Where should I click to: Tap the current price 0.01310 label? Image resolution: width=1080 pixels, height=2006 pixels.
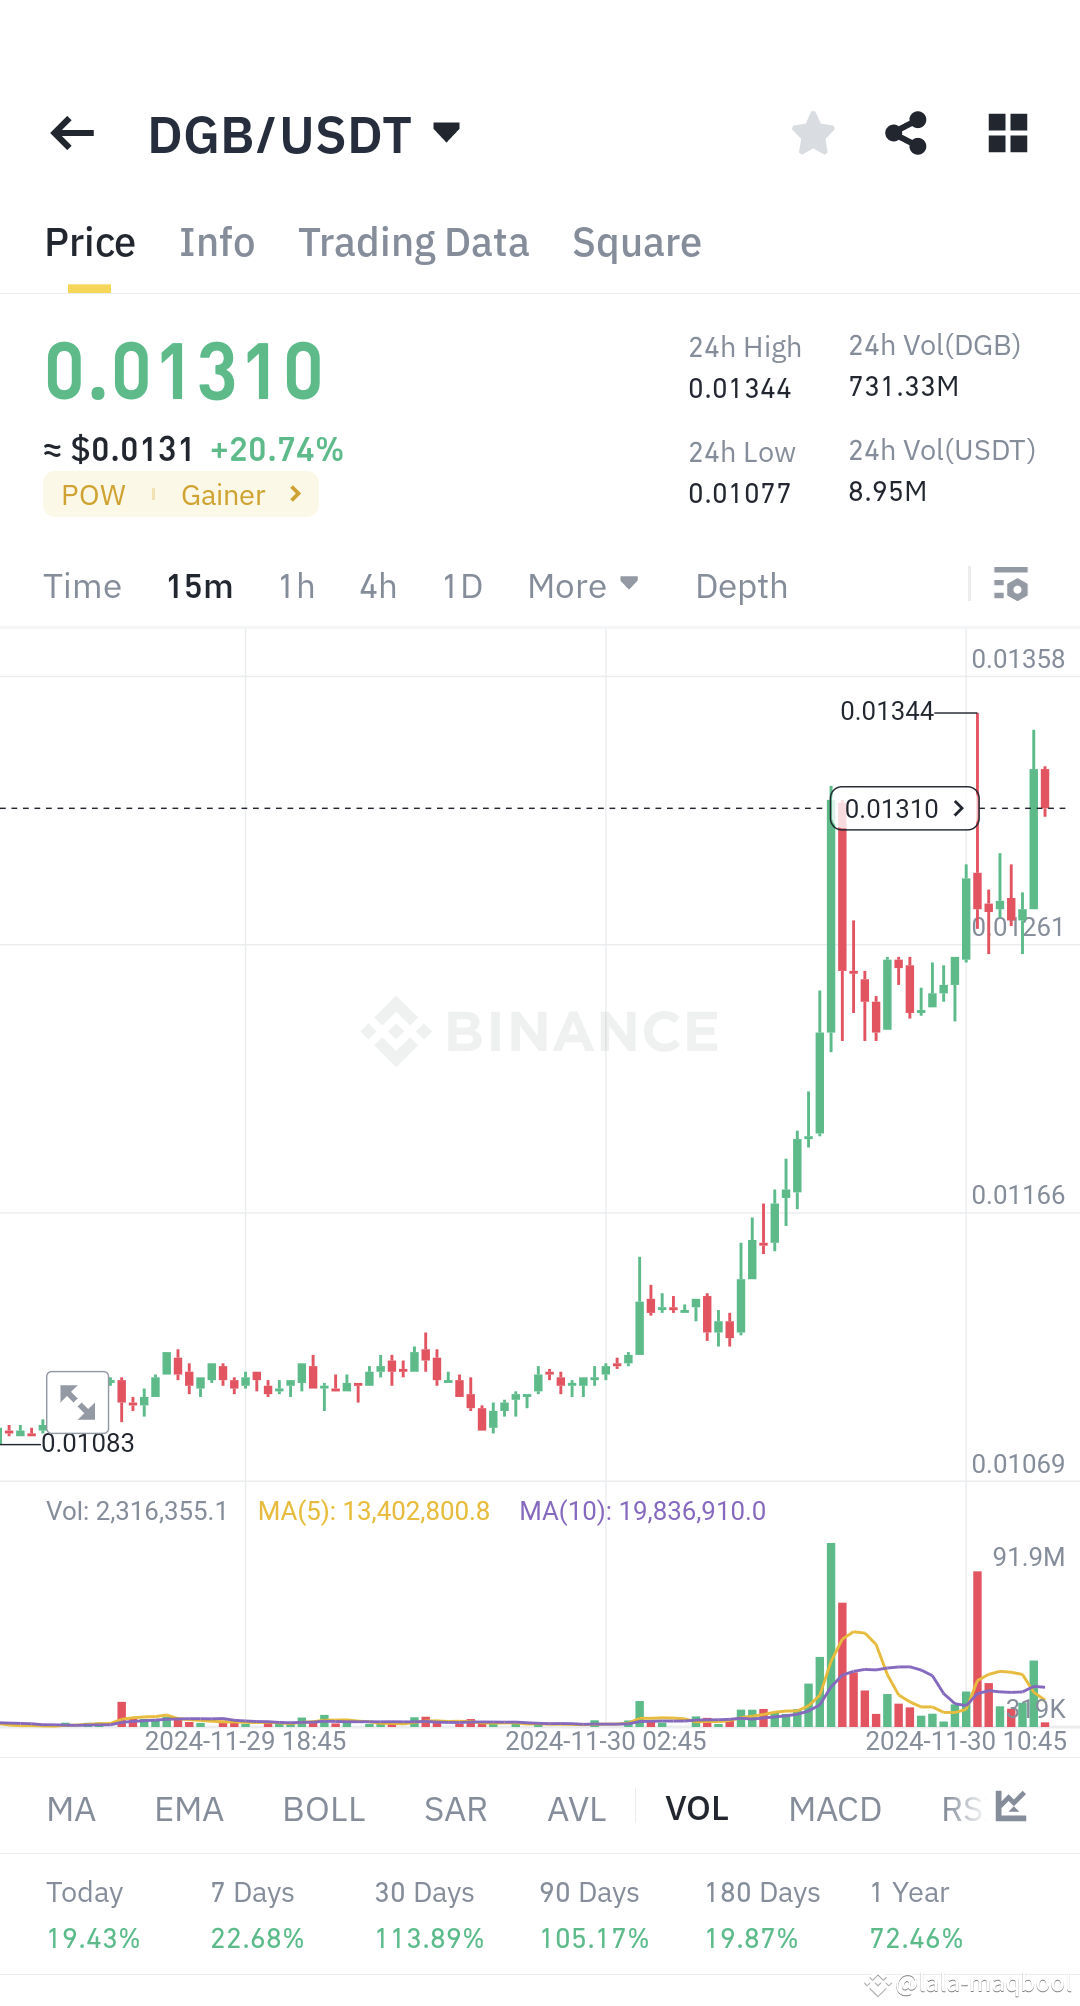coord(901,808)
